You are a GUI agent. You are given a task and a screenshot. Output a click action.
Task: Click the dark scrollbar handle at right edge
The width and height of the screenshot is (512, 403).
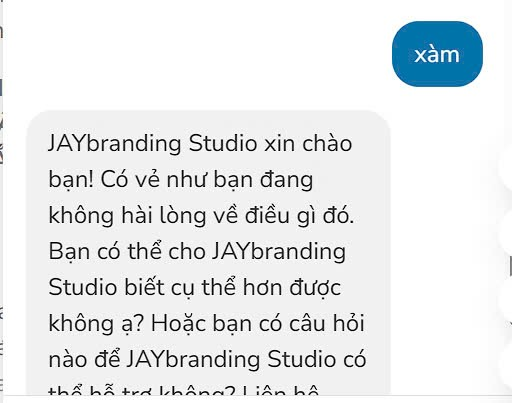tap(510, 266)
